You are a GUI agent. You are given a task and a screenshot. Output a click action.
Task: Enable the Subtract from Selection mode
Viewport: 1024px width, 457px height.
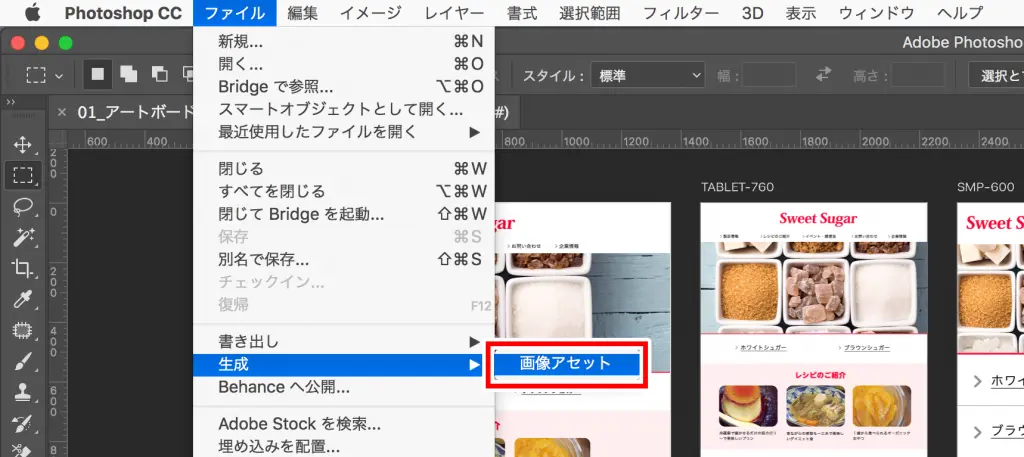(158, 74)
